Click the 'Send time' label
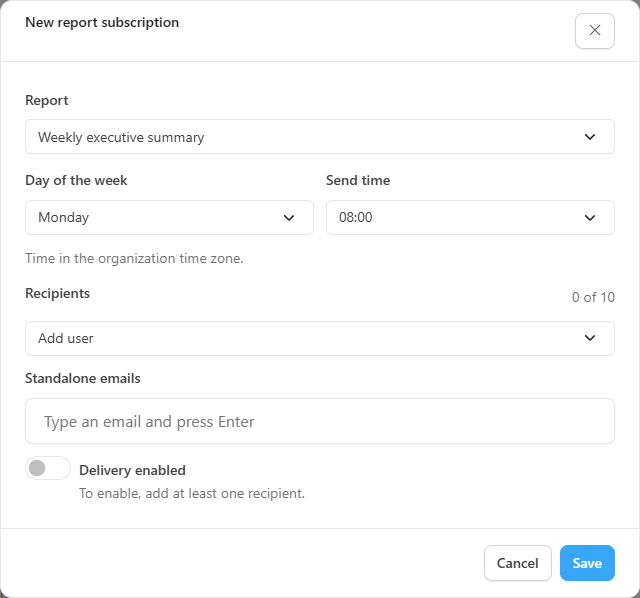640x598 pixels. coord(358,180)
